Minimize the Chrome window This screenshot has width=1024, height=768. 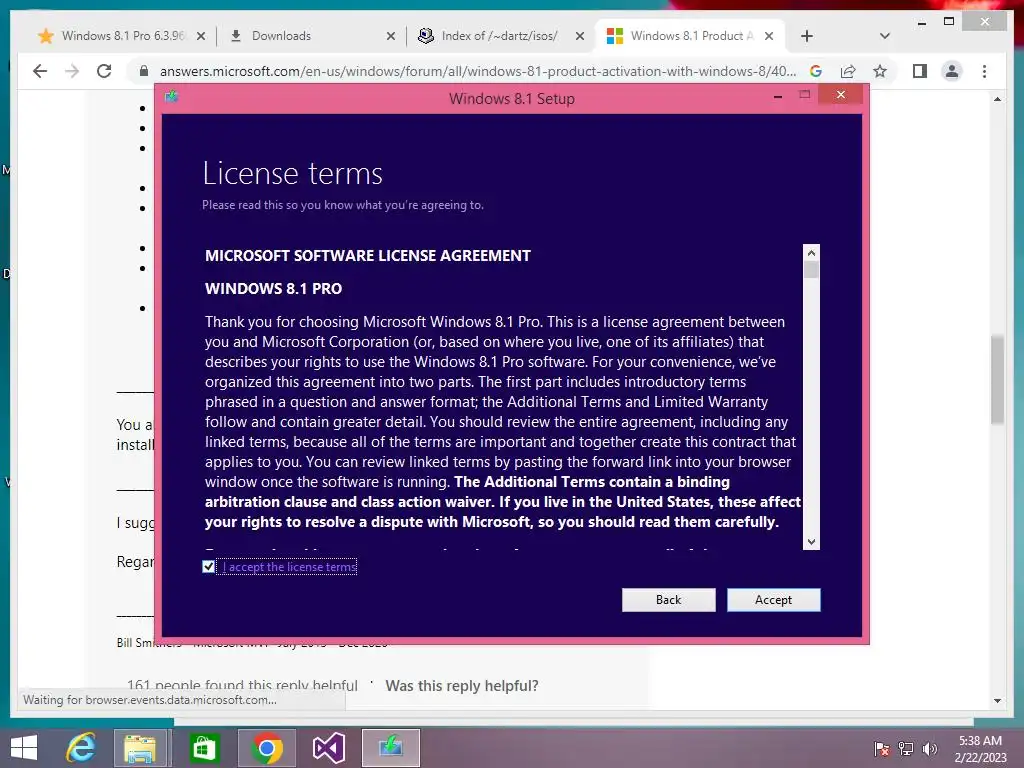tap(921, 22)
